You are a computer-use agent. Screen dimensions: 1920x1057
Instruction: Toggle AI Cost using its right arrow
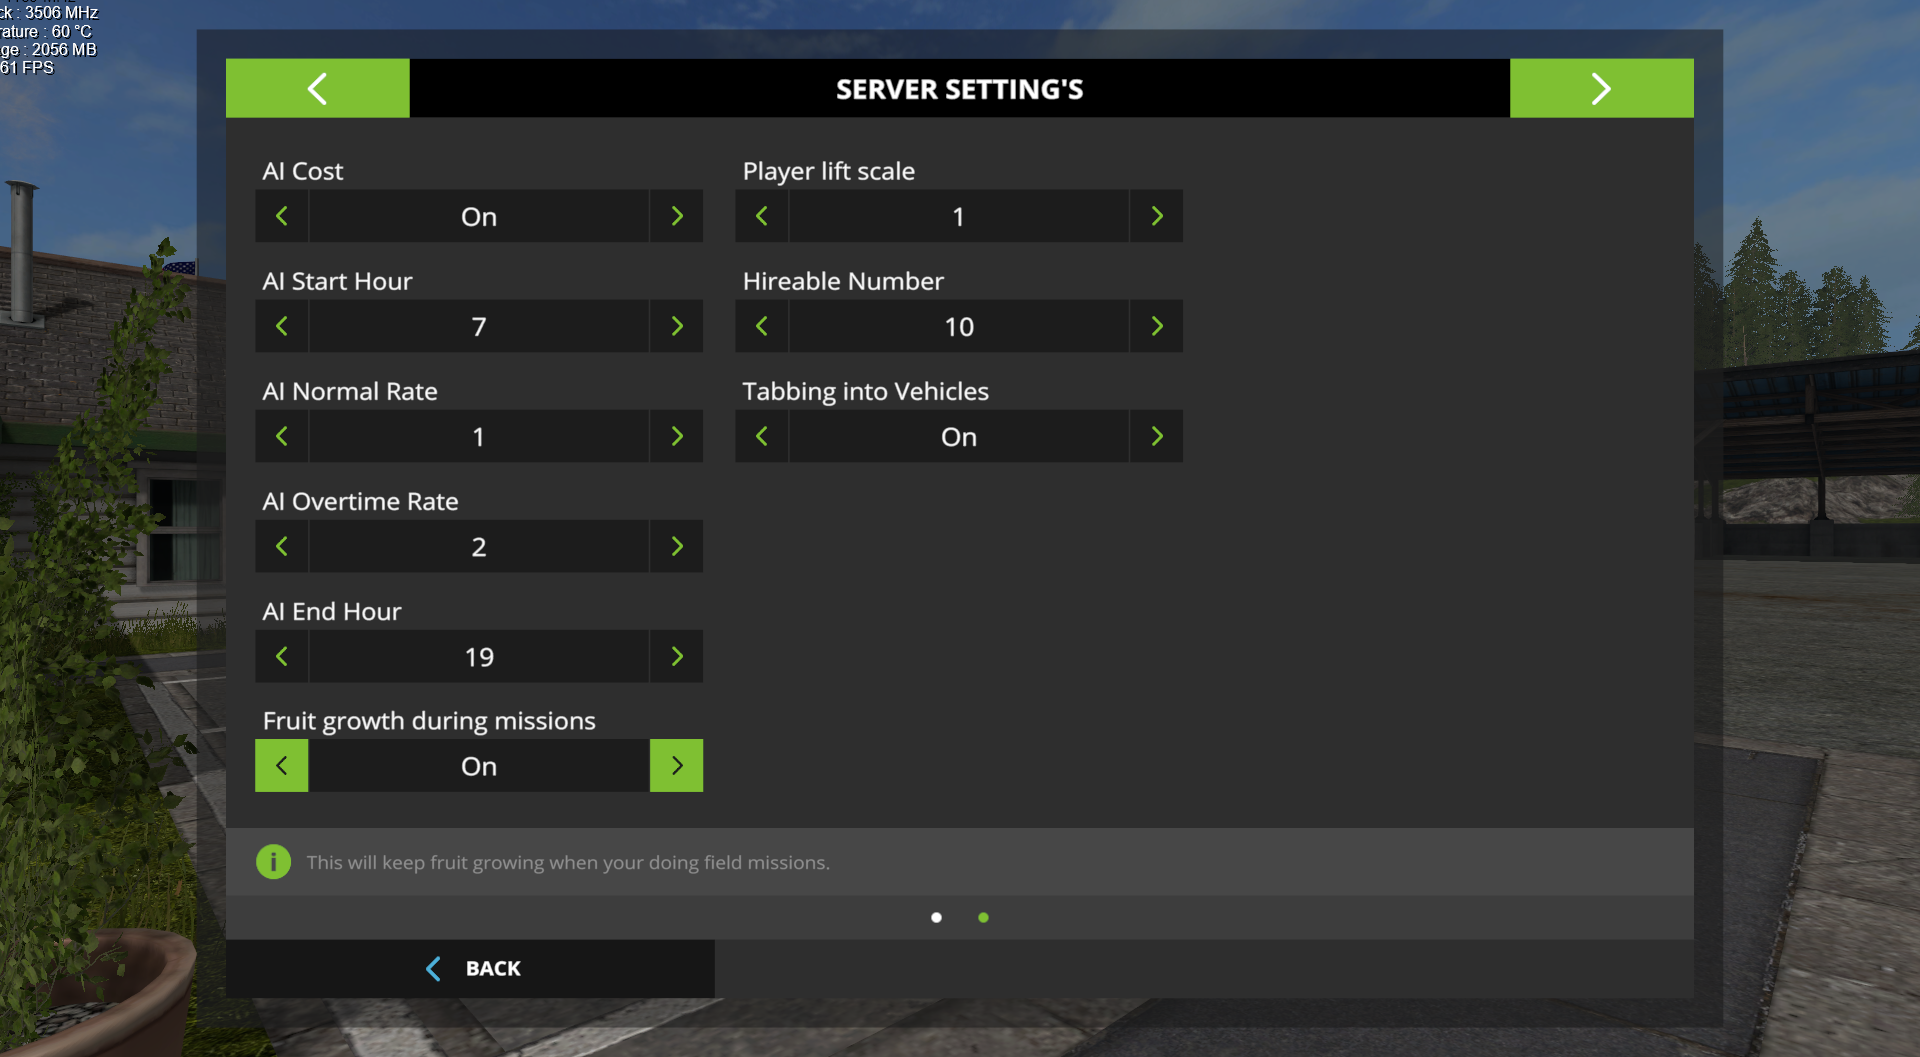(x=677, y=216)
